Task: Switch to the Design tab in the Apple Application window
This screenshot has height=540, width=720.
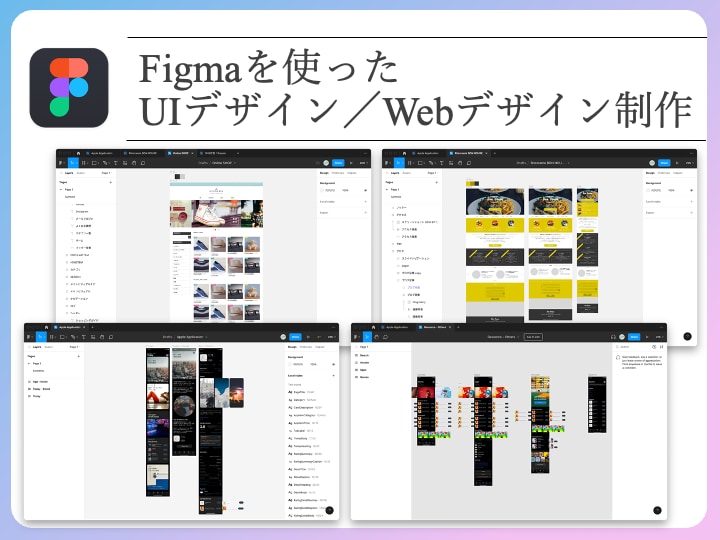Action: [x=292, y=347]
